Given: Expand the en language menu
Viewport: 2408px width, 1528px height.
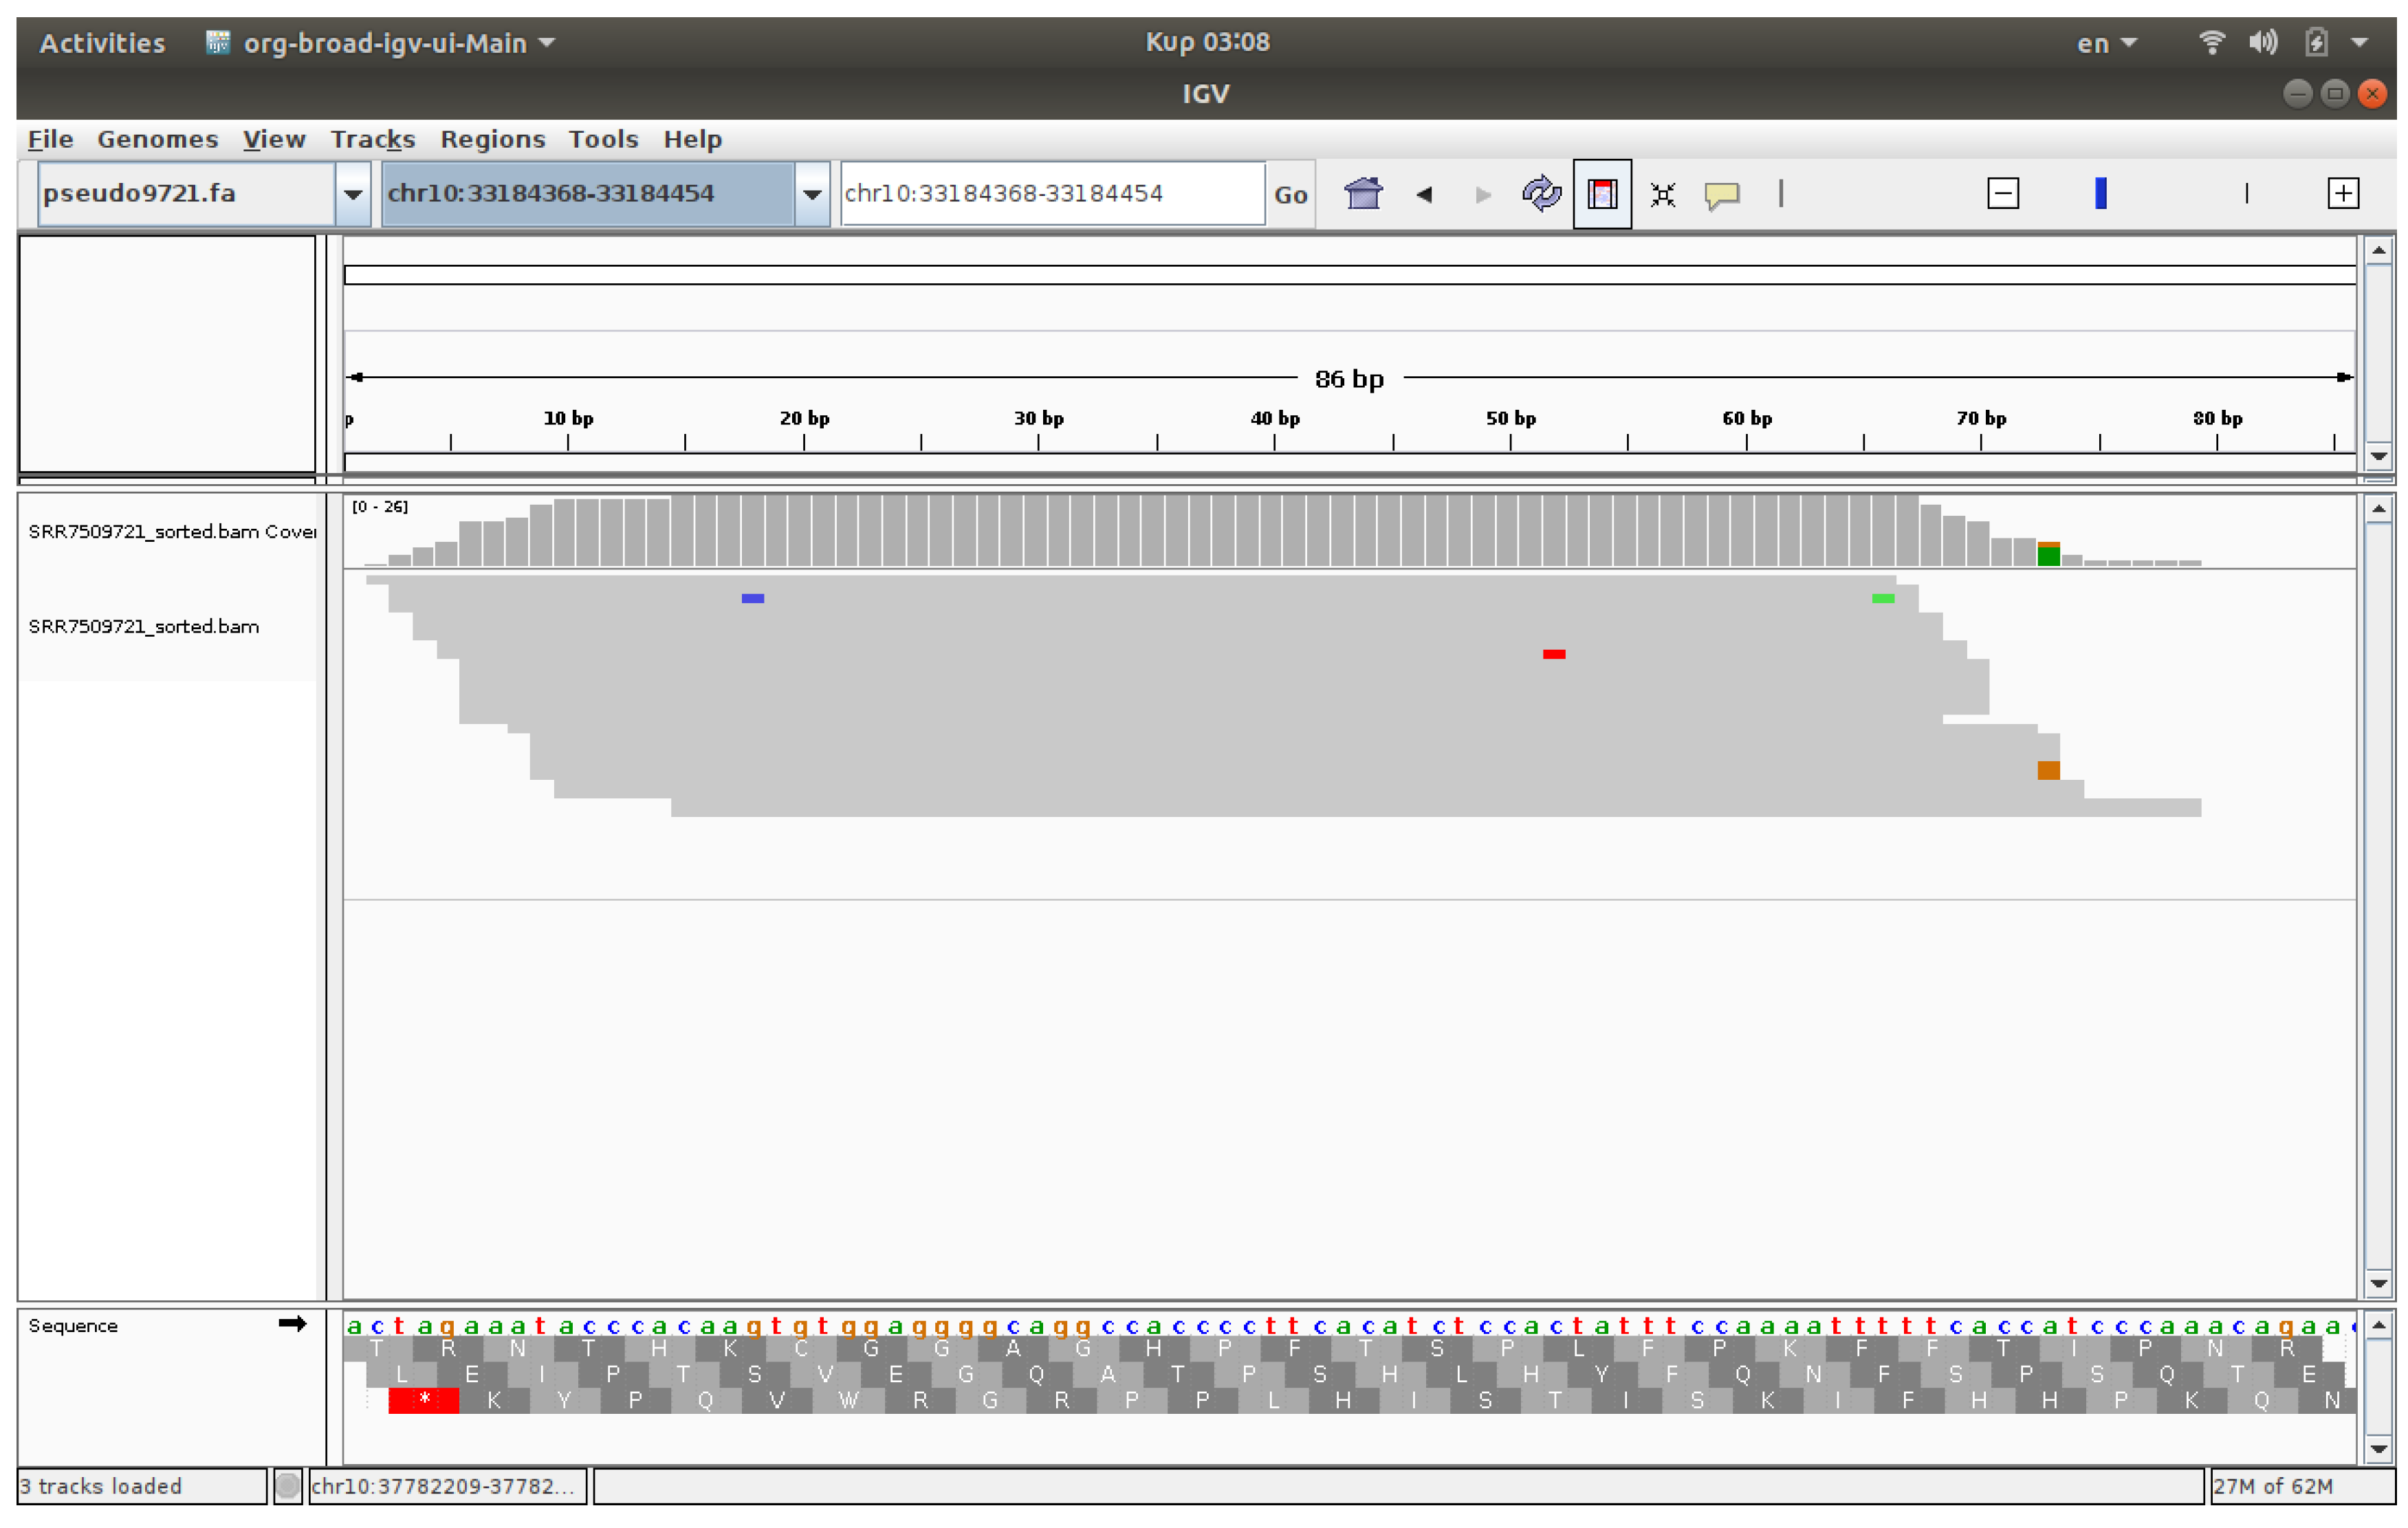Looking at the screenshot, I should 2106,43.
